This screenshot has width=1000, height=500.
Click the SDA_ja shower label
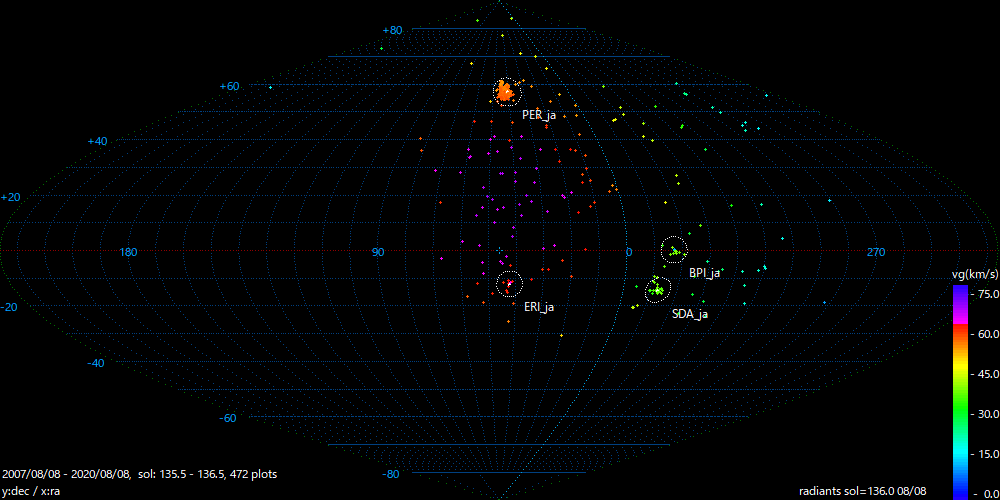click(690, 314)
